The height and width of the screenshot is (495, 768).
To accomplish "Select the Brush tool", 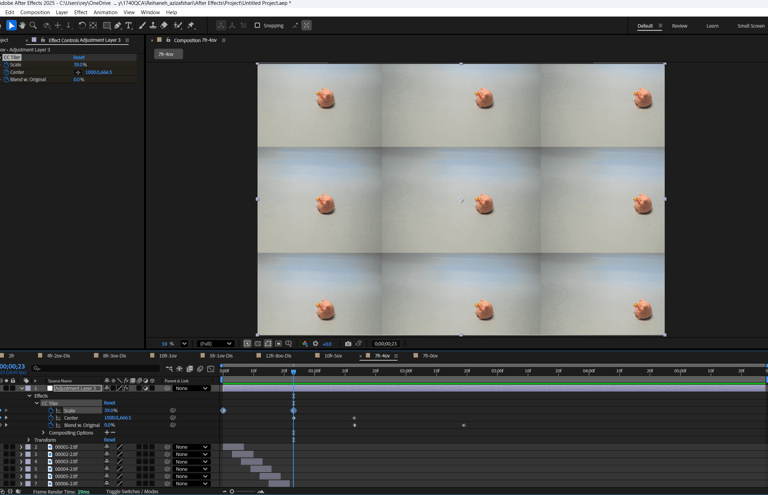I will pyautogui.click(x=142, y=25).
